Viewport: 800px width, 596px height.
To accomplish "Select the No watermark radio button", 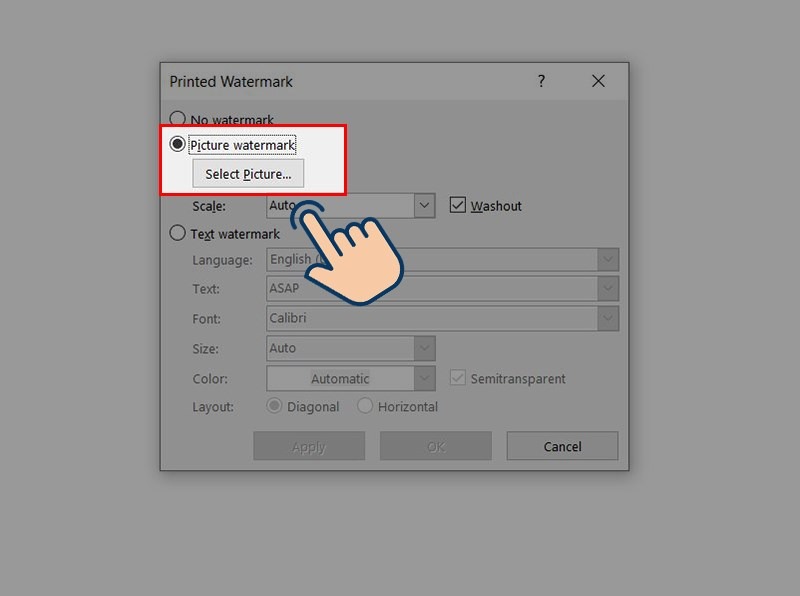I will (x=177, y=119).
